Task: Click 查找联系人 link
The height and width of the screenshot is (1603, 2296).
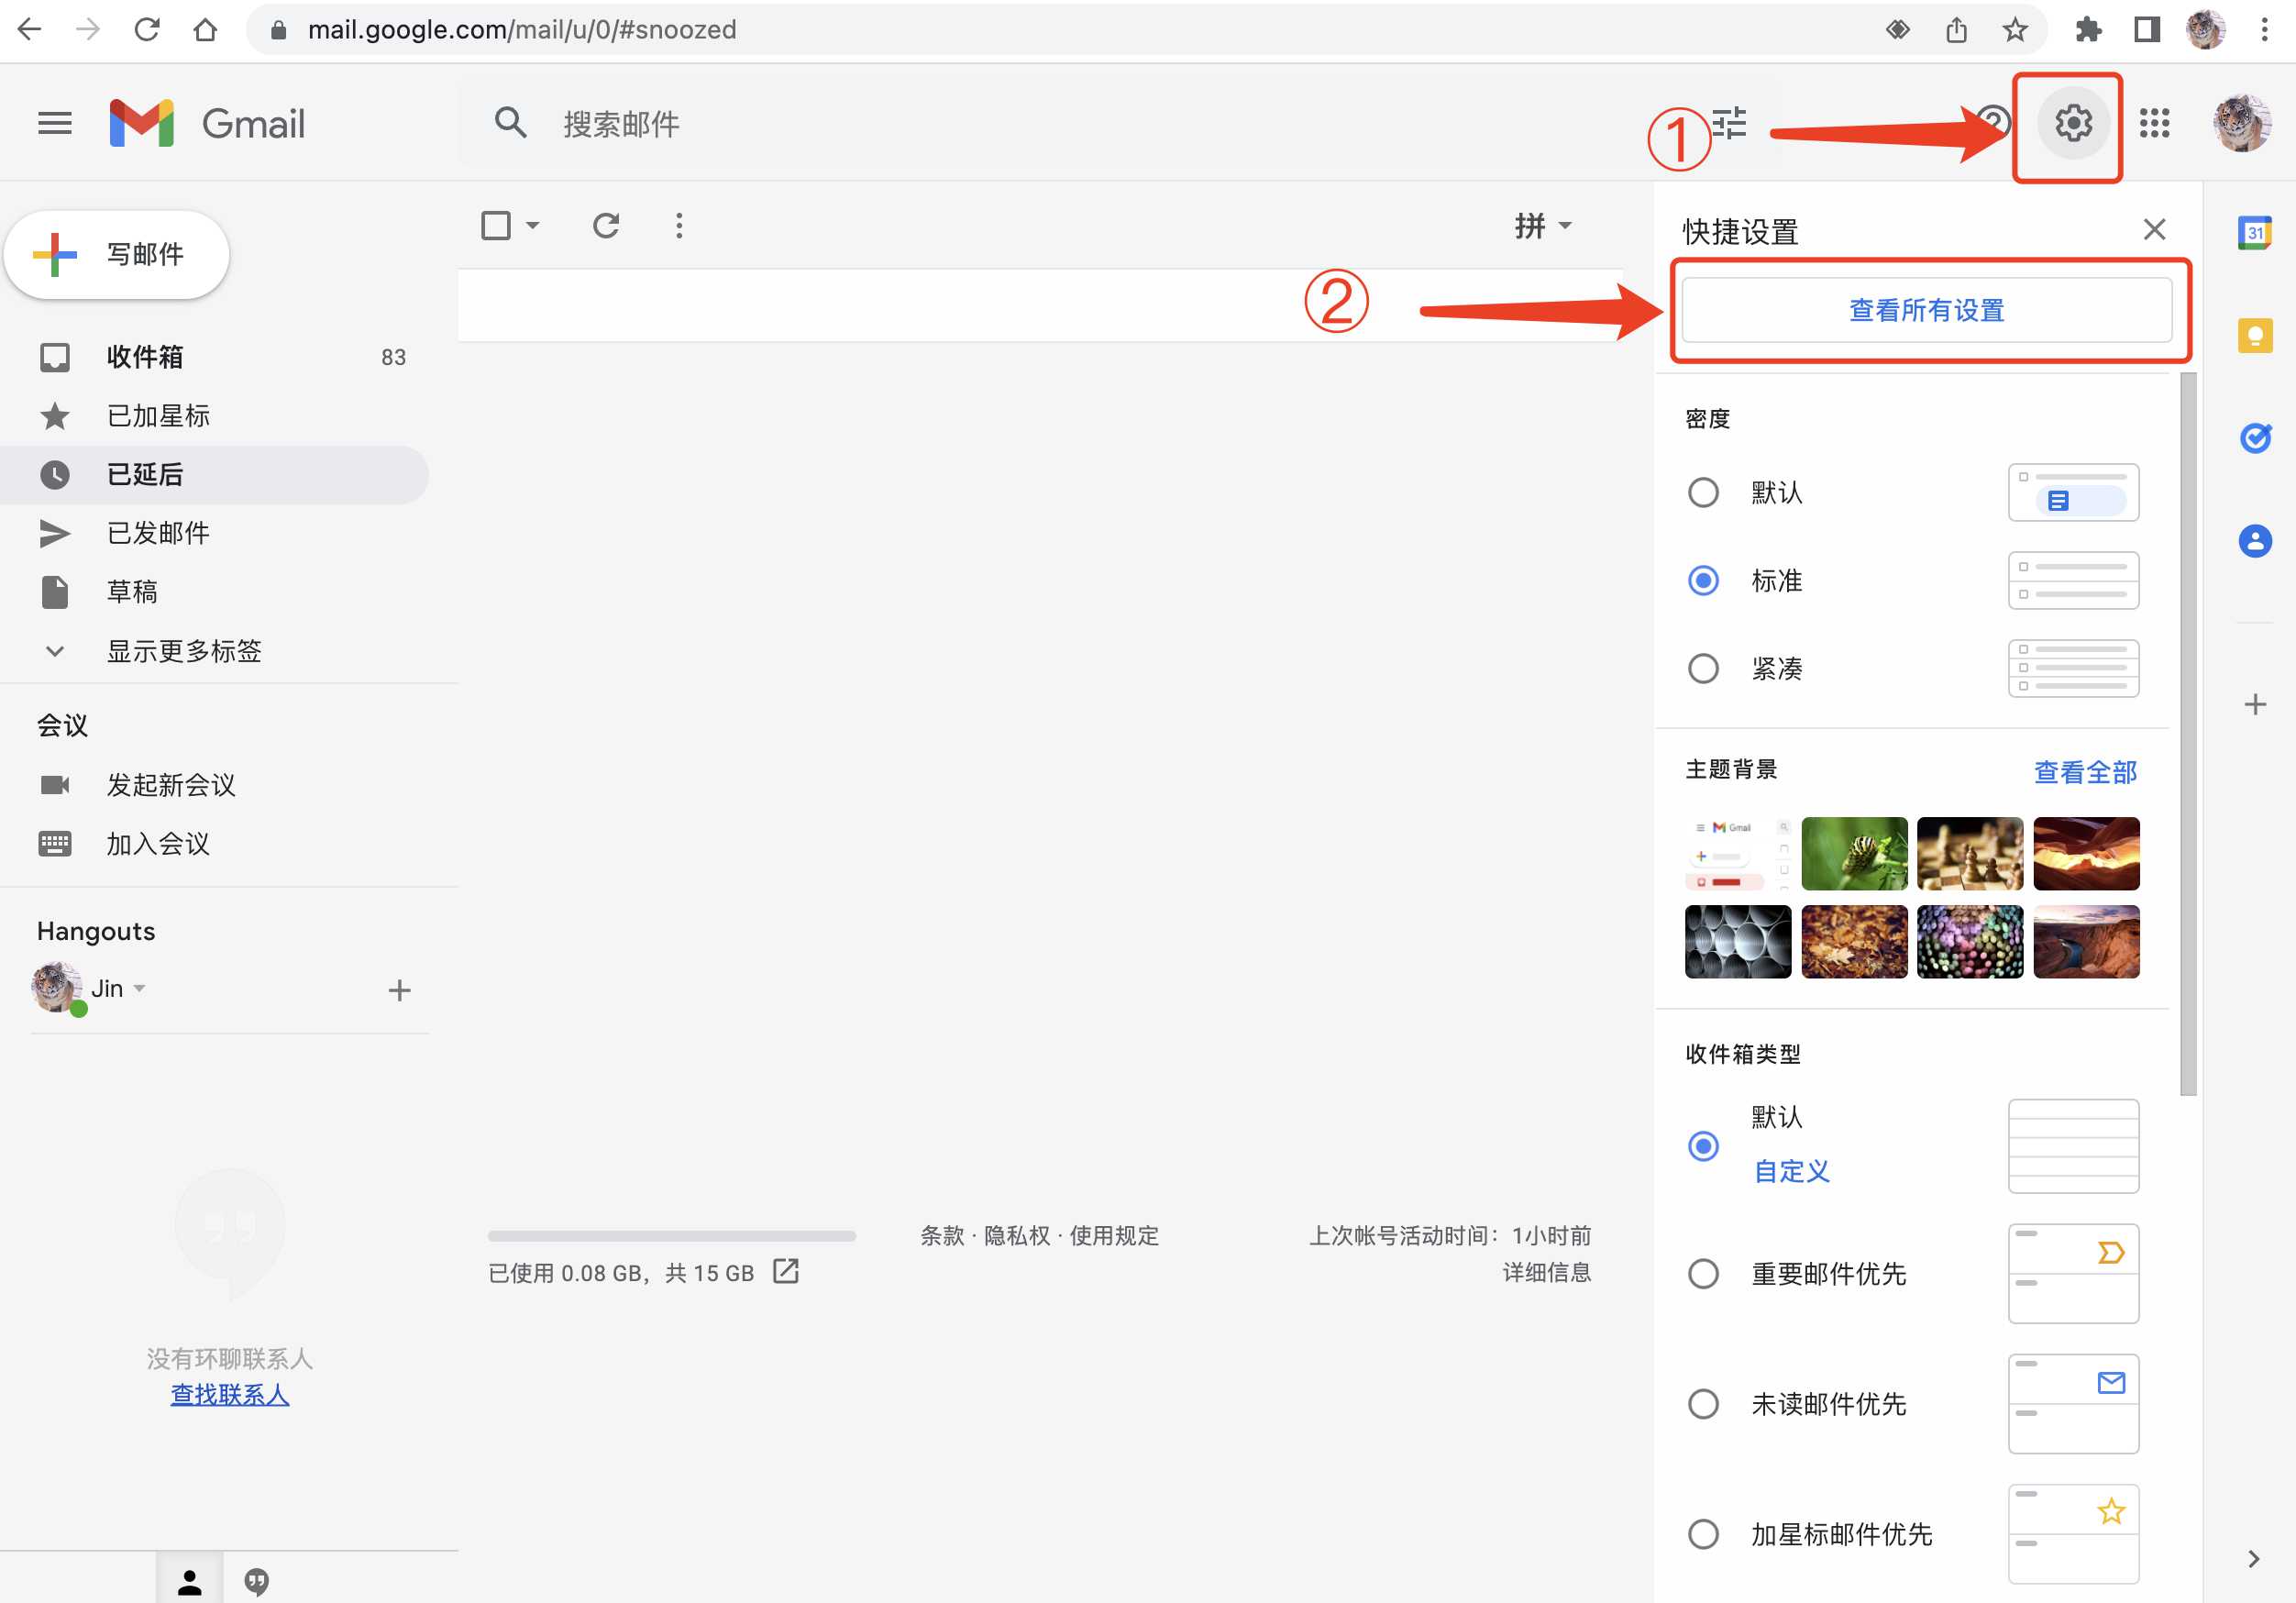Action: click(x=230, y=1394)
